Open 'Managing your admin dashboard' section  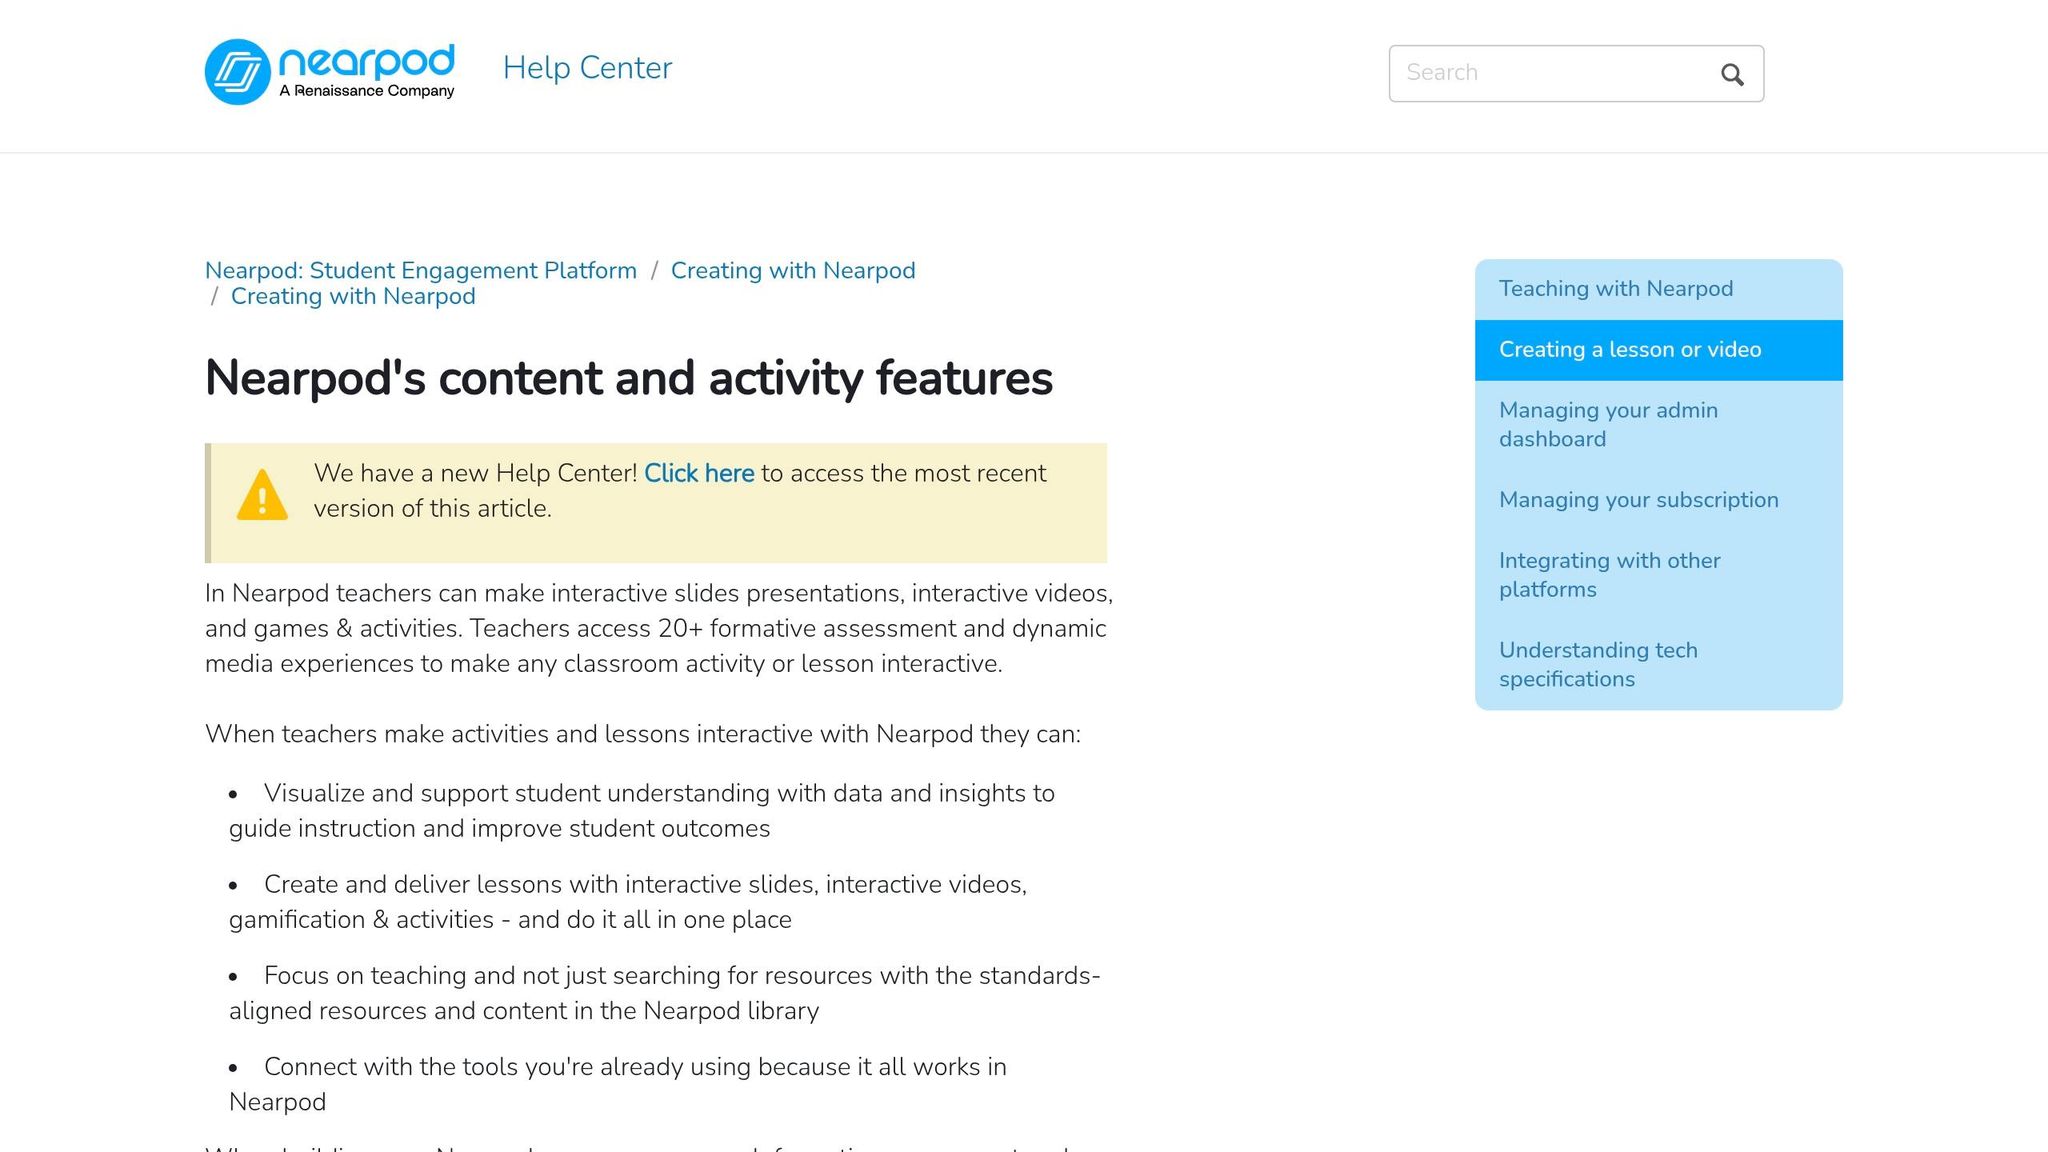pyautogui.click(x=1608, y=424)
